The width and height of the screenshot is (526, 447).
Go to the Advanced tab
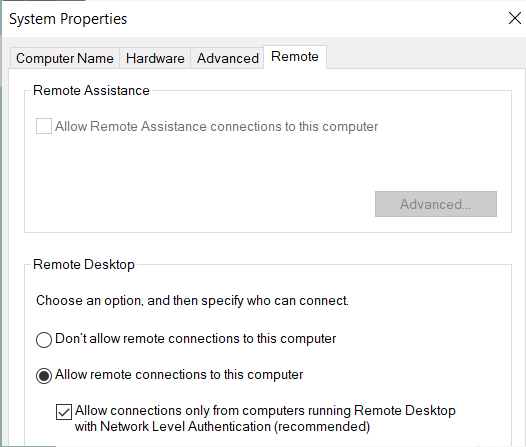pos(227,58)
